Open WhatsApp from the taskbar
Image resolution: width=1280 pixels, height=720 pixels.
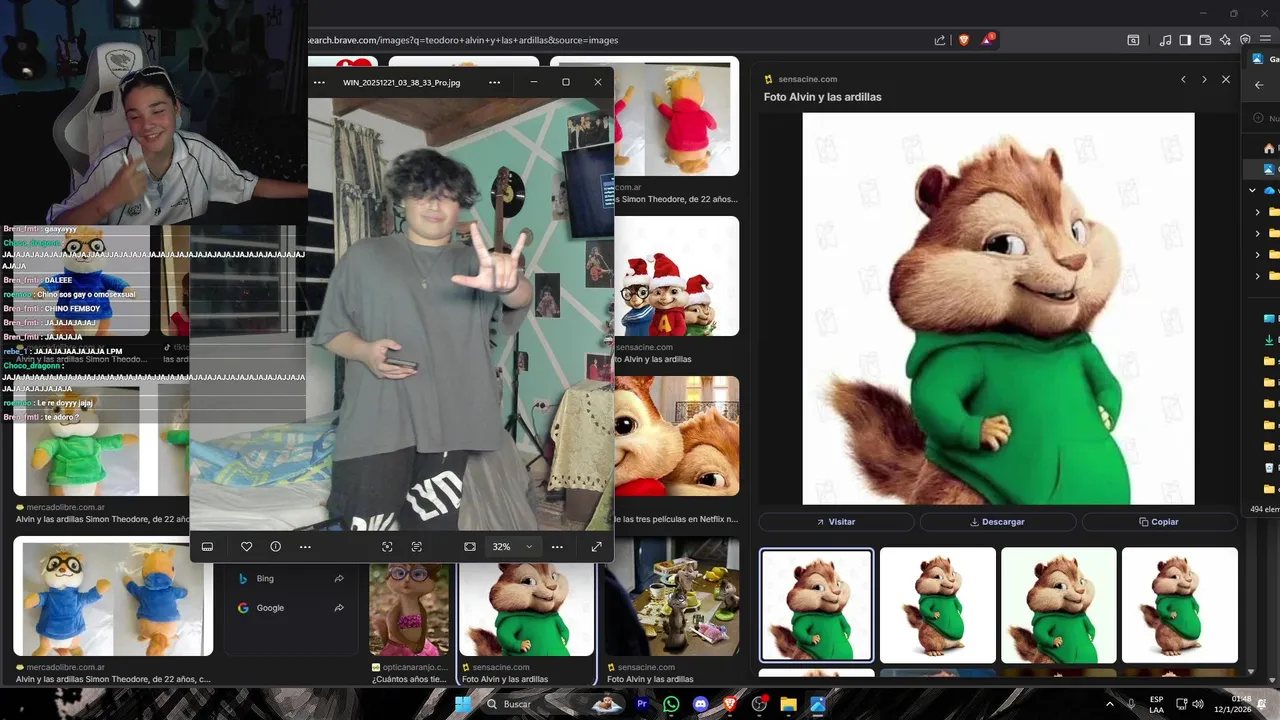[671, 704]
